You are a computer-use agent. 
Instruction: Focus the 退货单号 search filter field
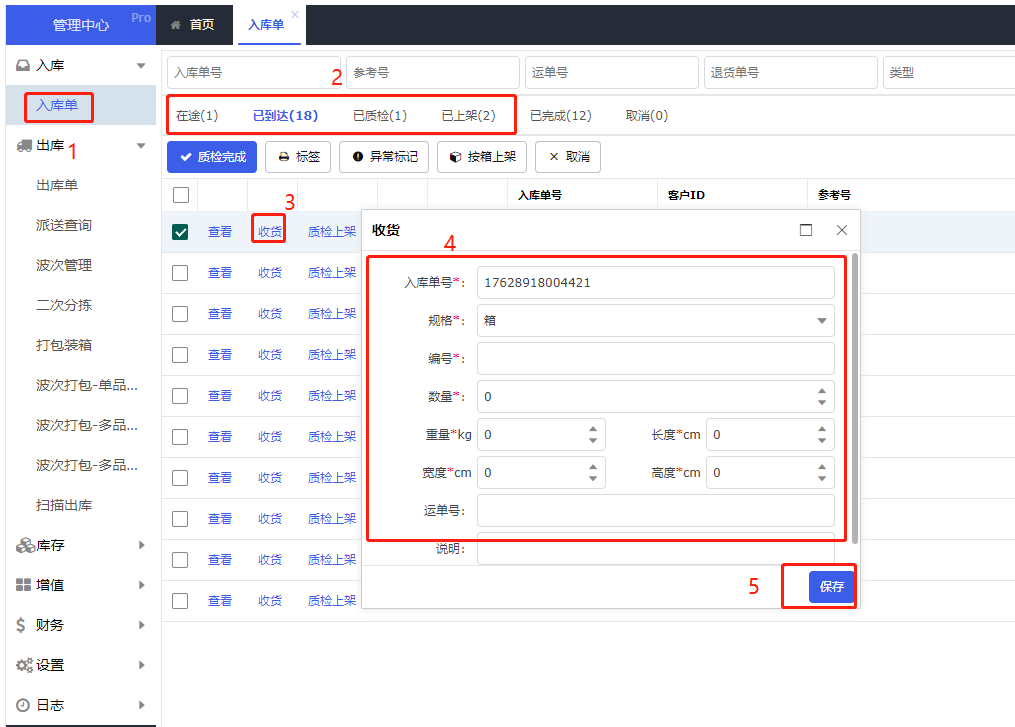coord(791,73)
